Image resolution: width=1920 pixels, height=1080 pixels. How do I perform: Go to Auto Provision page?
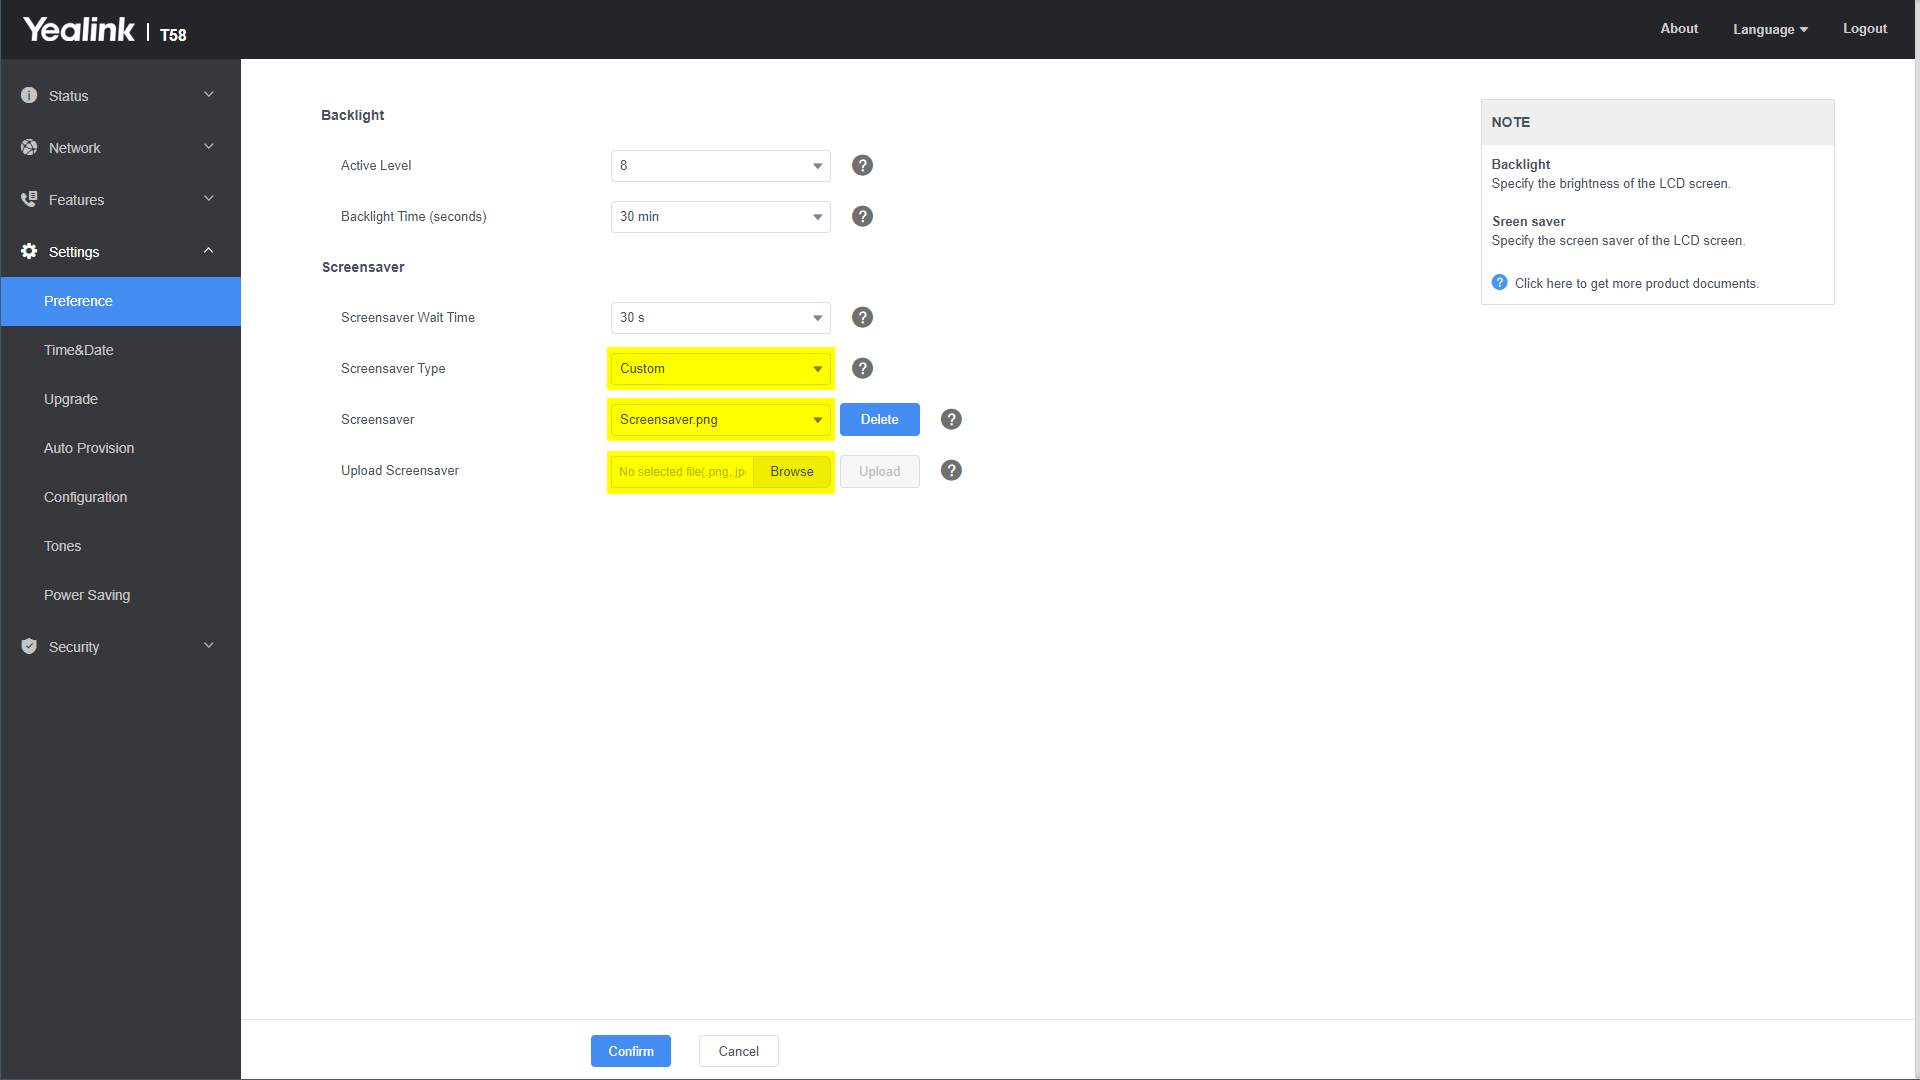click(89, 448)
